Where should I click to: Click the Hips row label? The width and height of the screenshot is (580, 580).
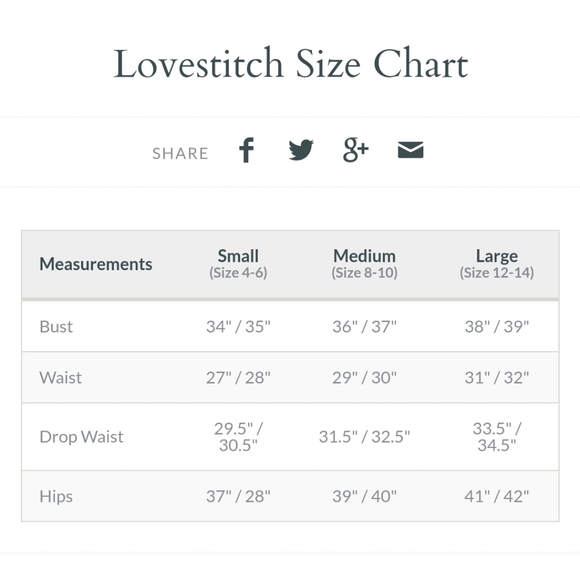click(56, 496)
